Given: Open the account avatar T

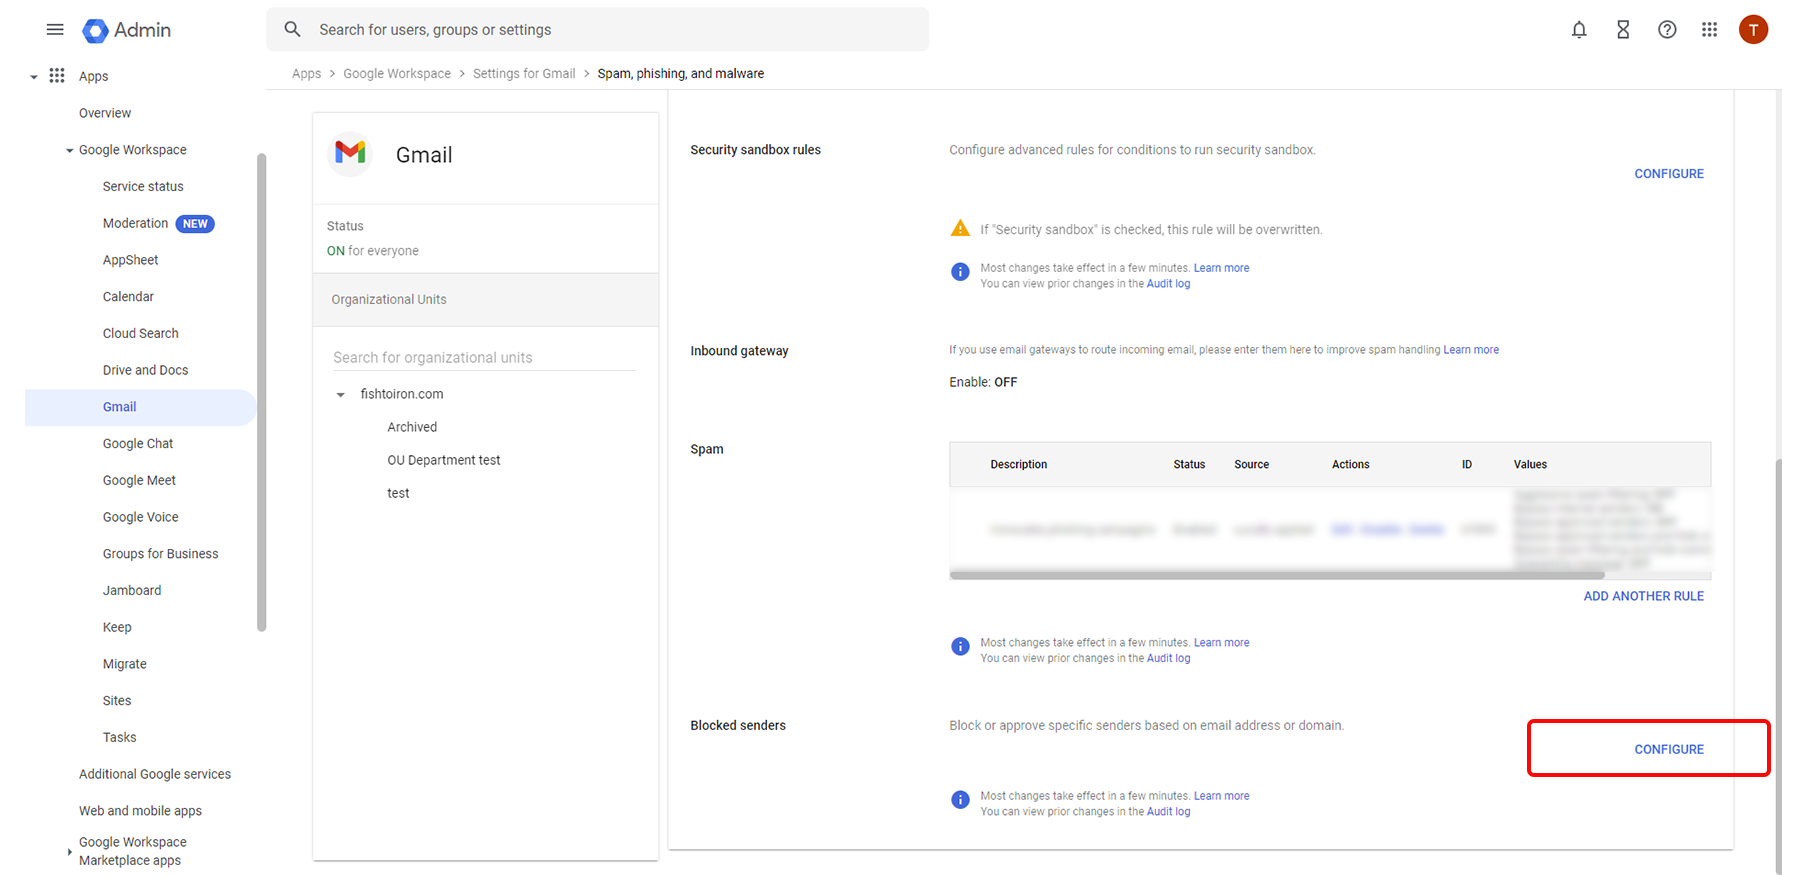Looking at the screenshot, I should click(x=1753, y=30).
